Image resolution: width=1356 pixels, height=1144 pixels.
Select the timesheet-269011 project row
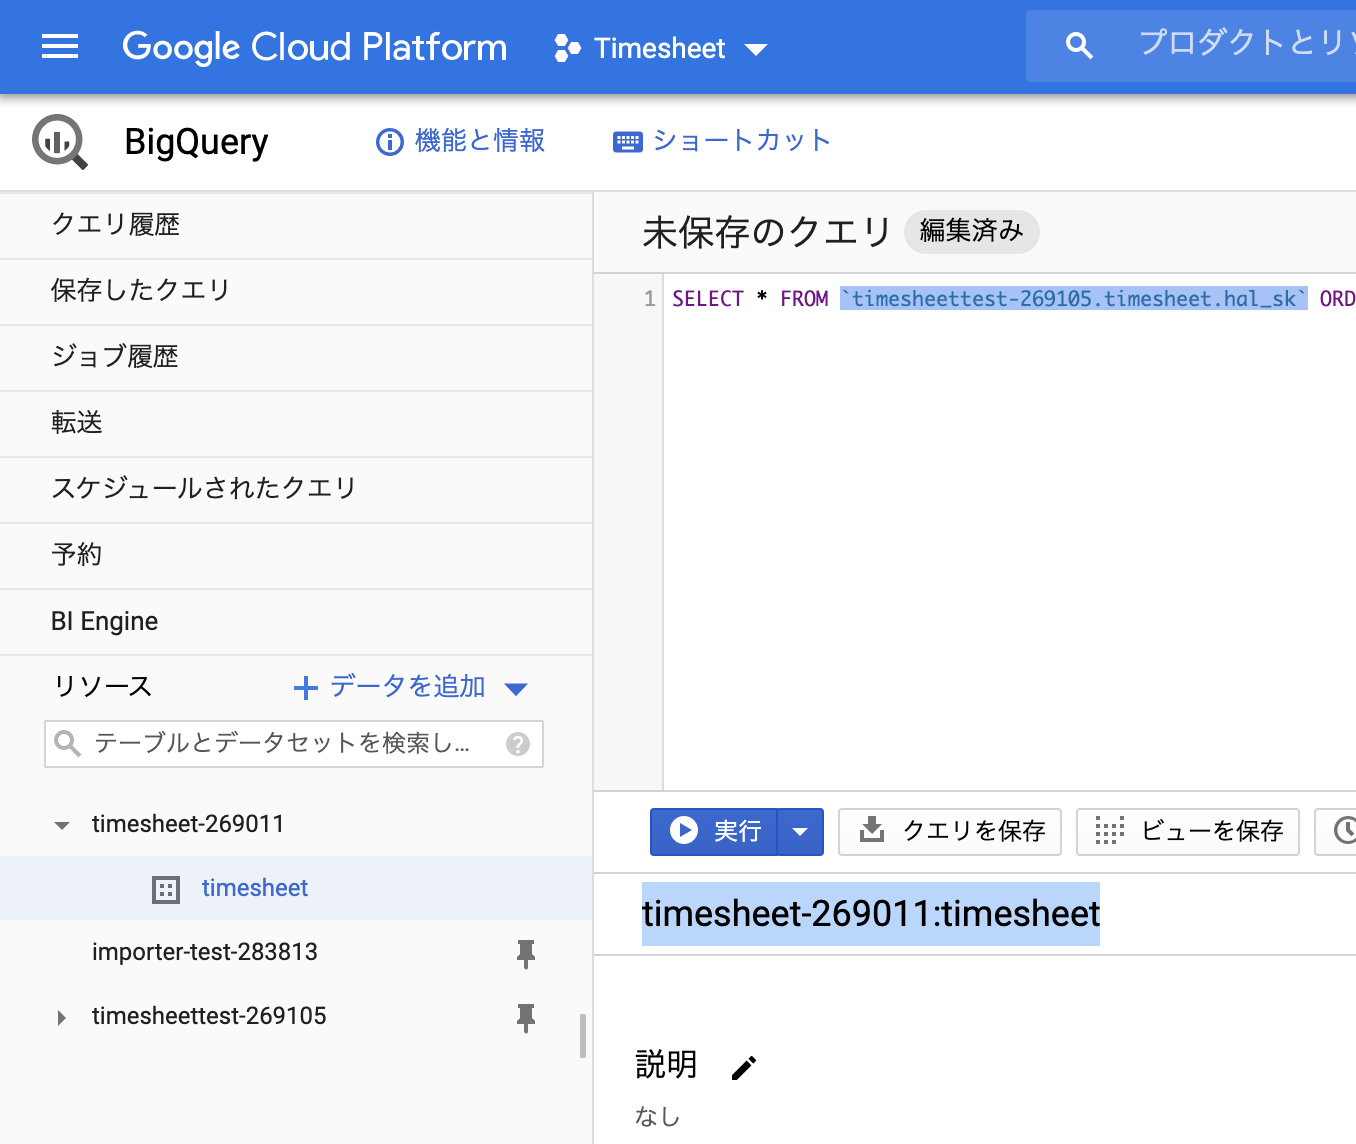point(296,824)
